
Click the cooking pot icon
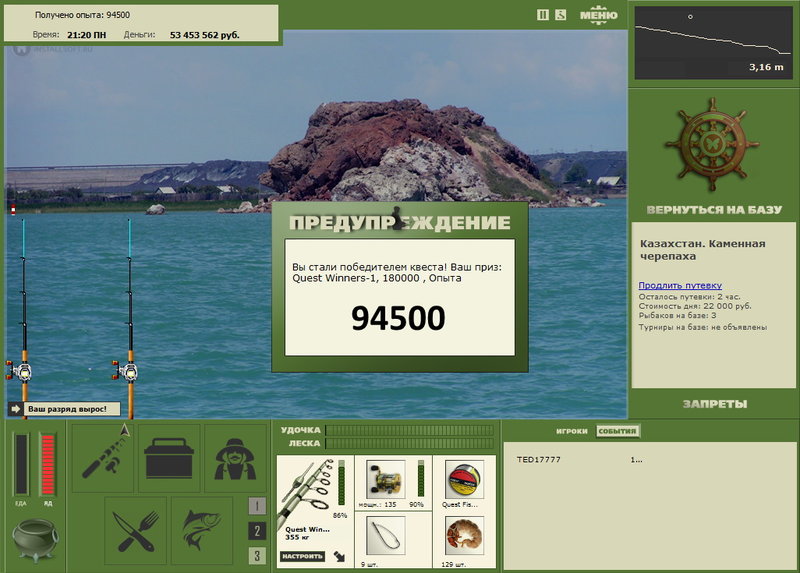click(x=35, y=539)
